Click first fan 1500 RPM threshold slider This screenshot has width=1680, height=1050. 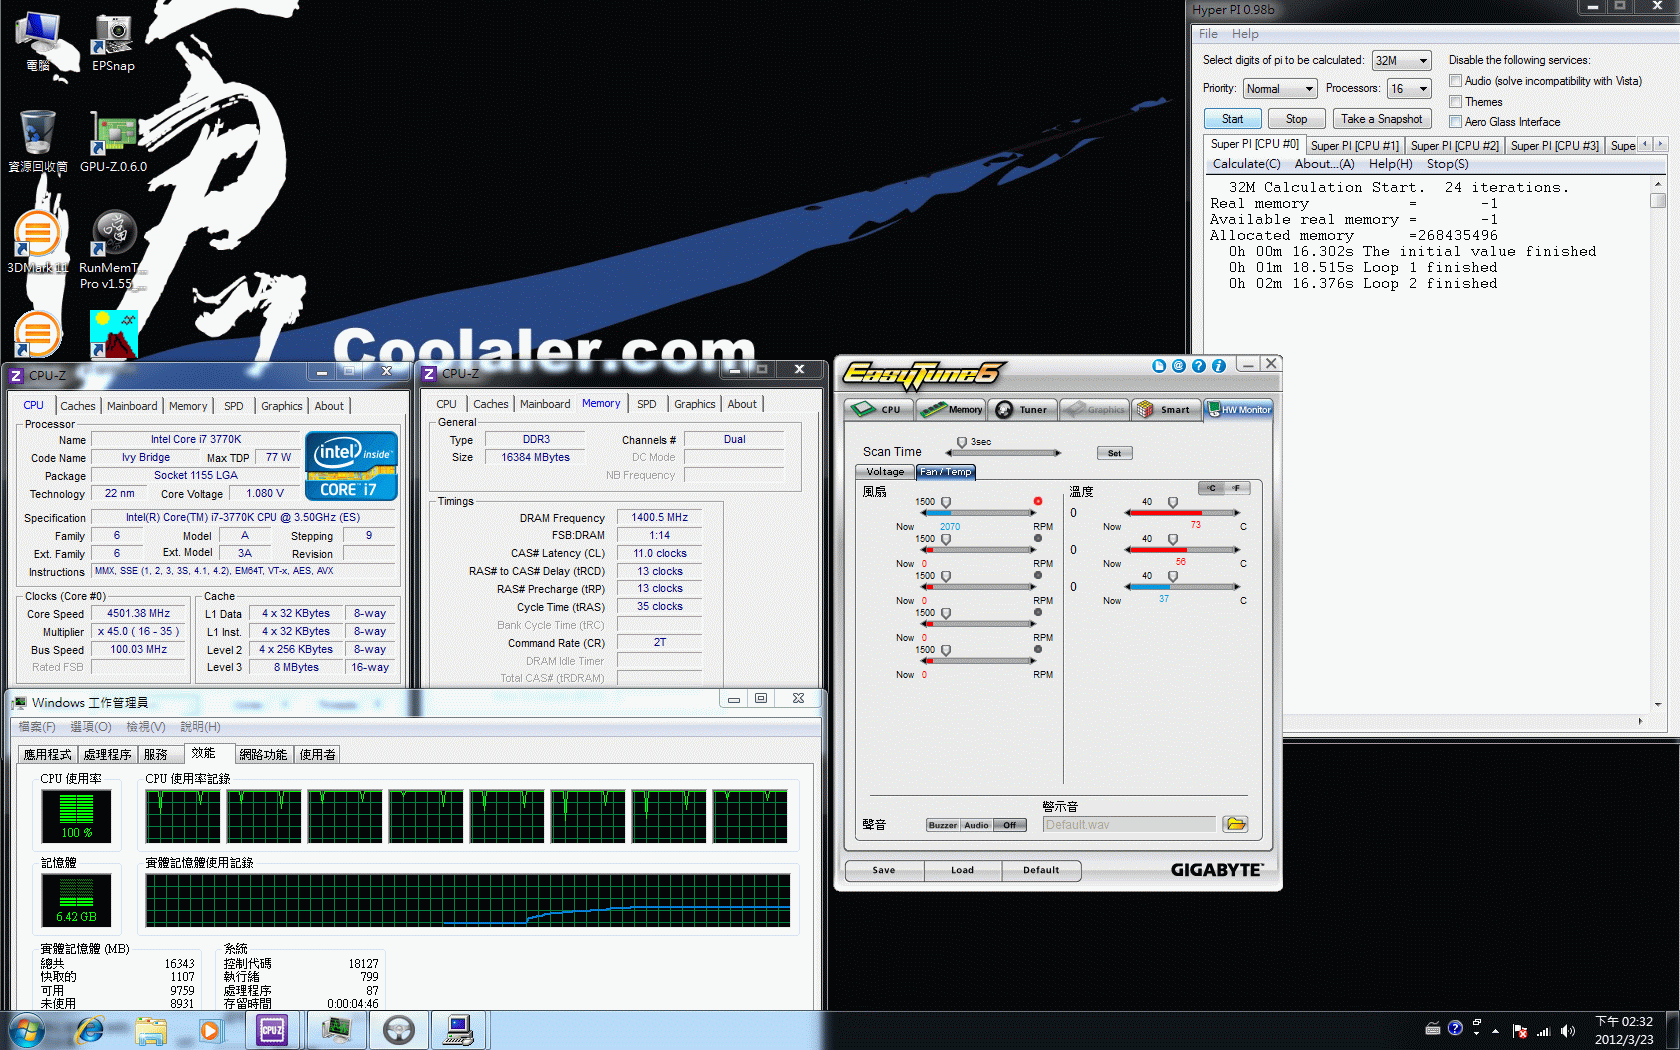(x=946, y=503)
